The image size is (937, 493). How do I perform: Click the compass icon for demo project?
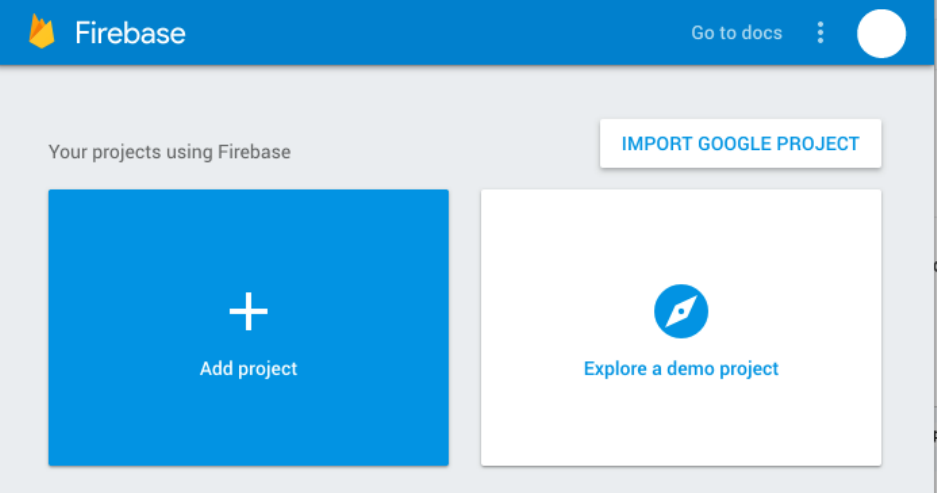[x=681, y=311]
